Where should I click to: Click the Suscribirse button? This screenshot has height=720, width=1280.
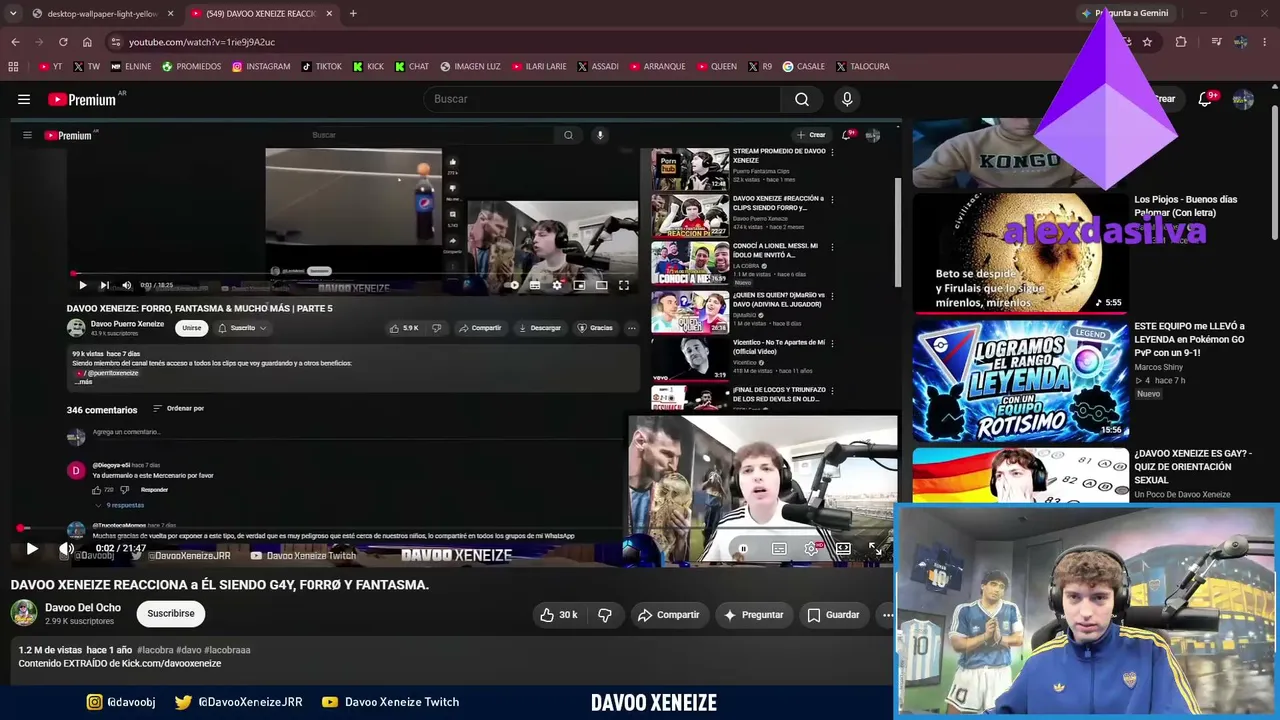tap(171, 613)
